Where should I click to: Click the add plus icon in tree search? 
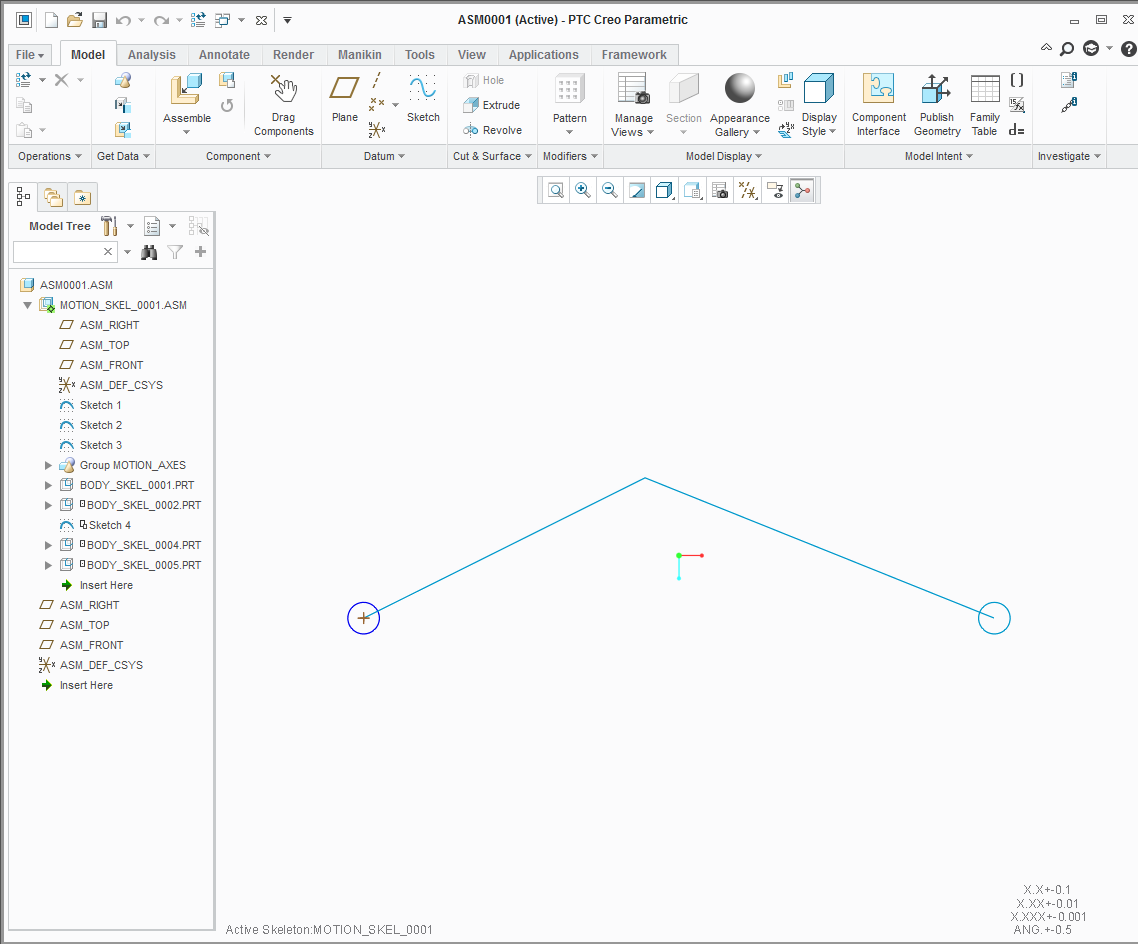click(200, 252)
